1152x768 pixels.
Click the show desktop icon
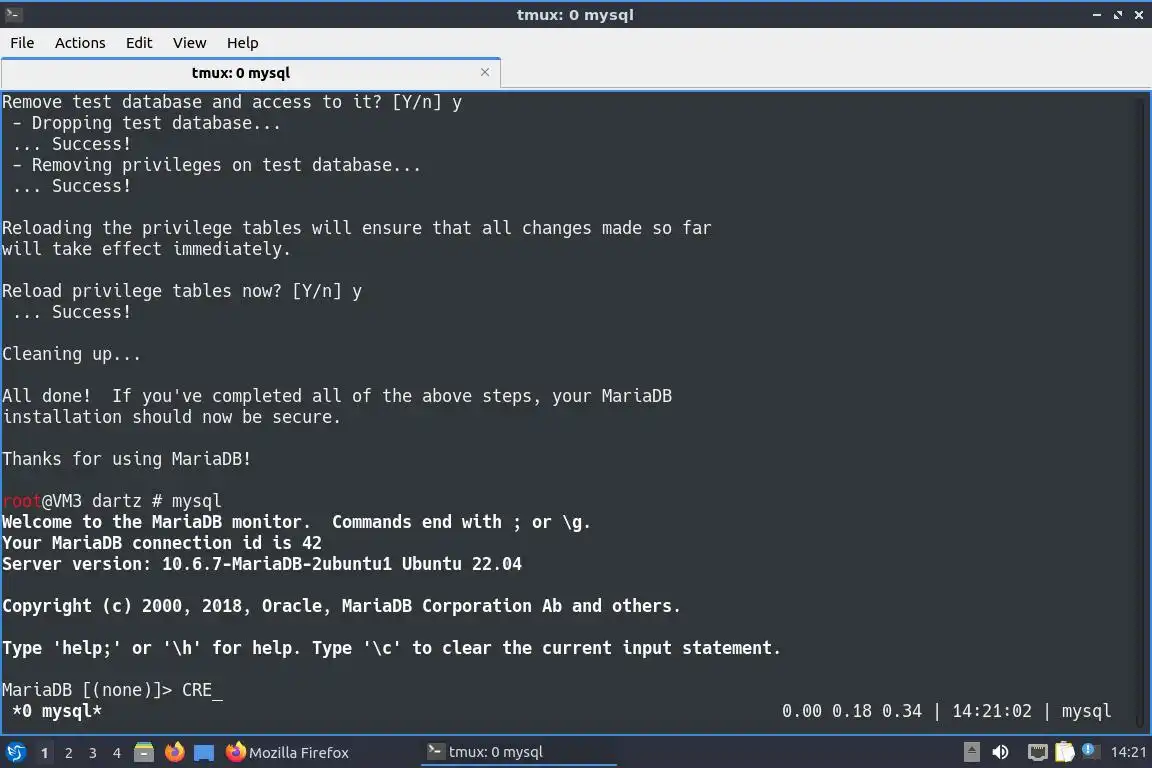click(204, 753)
